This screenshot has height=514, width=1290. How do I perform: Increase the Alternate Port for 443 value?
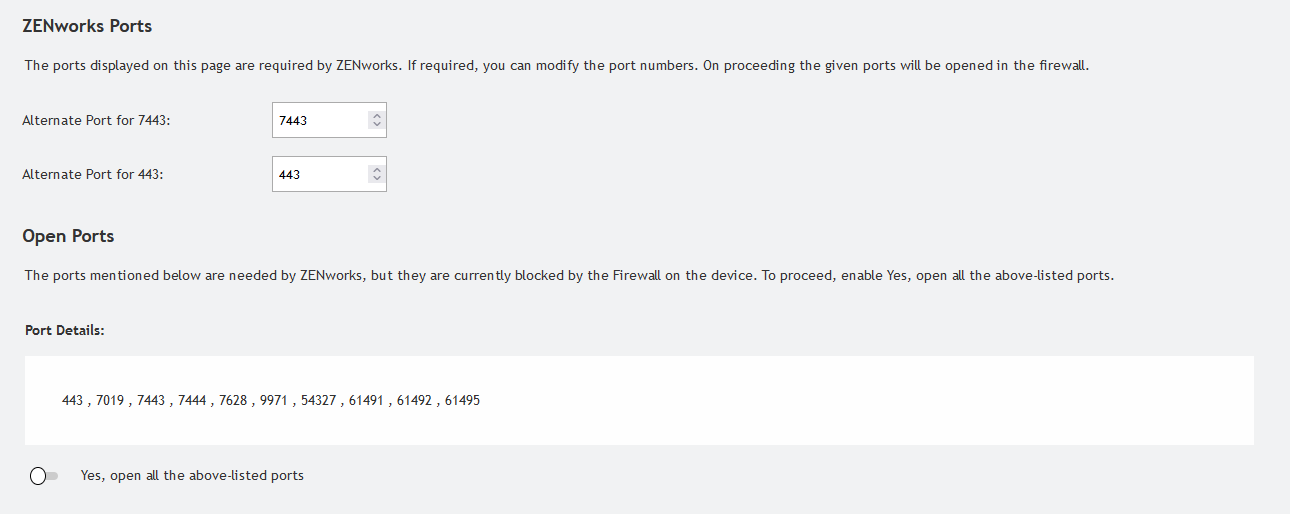[376, 169]
